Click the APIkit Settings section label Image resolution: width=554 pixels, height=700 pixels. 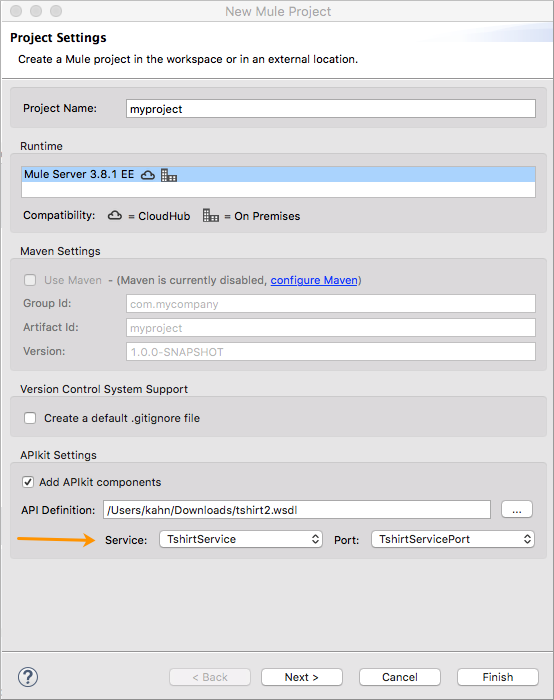58,455
